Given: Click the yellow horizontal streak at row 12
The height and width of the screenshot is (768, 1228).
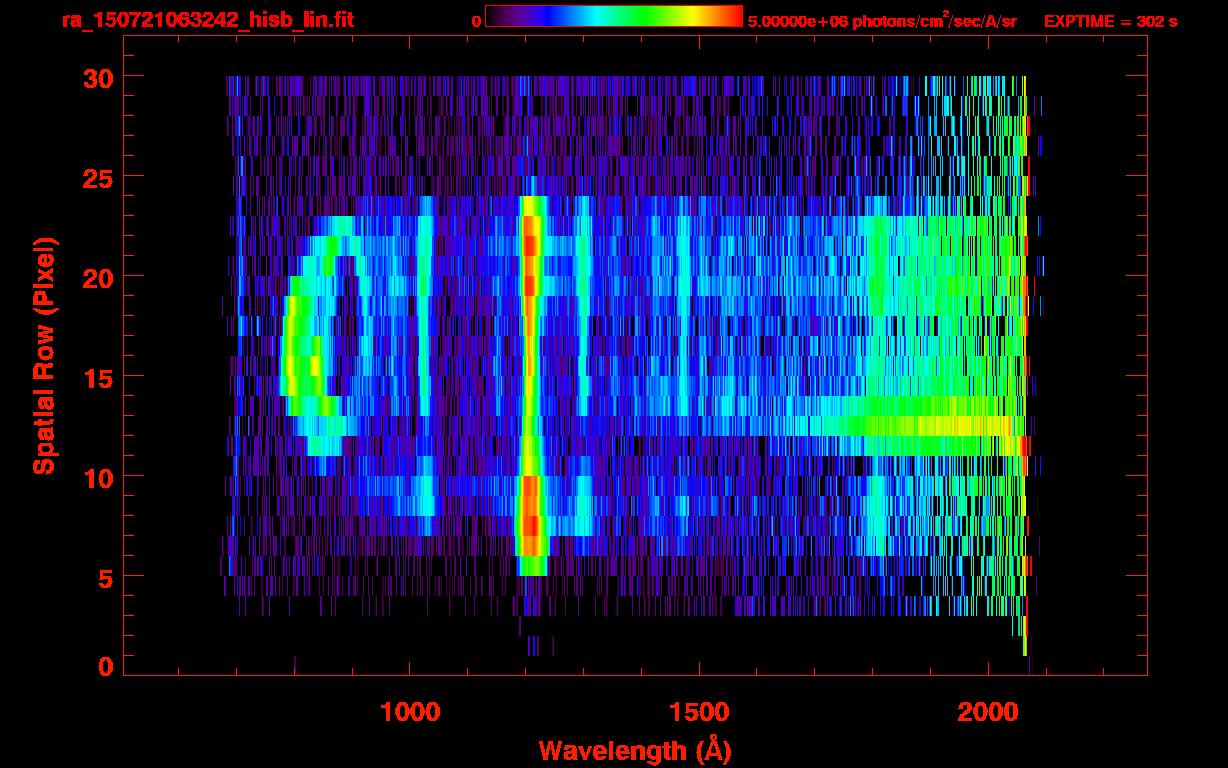Looking at the screenshot, I should click(x=930, y=426).
